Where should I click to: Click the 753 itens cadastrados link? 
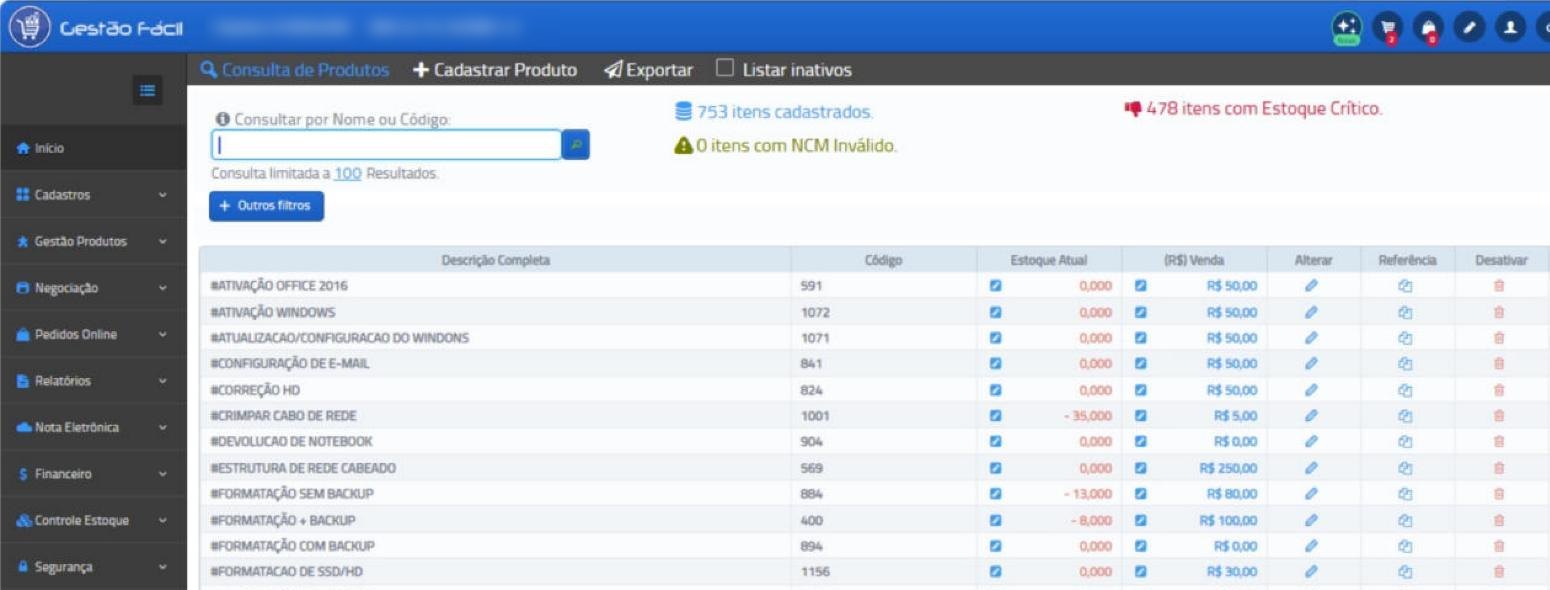click(774, 112)
